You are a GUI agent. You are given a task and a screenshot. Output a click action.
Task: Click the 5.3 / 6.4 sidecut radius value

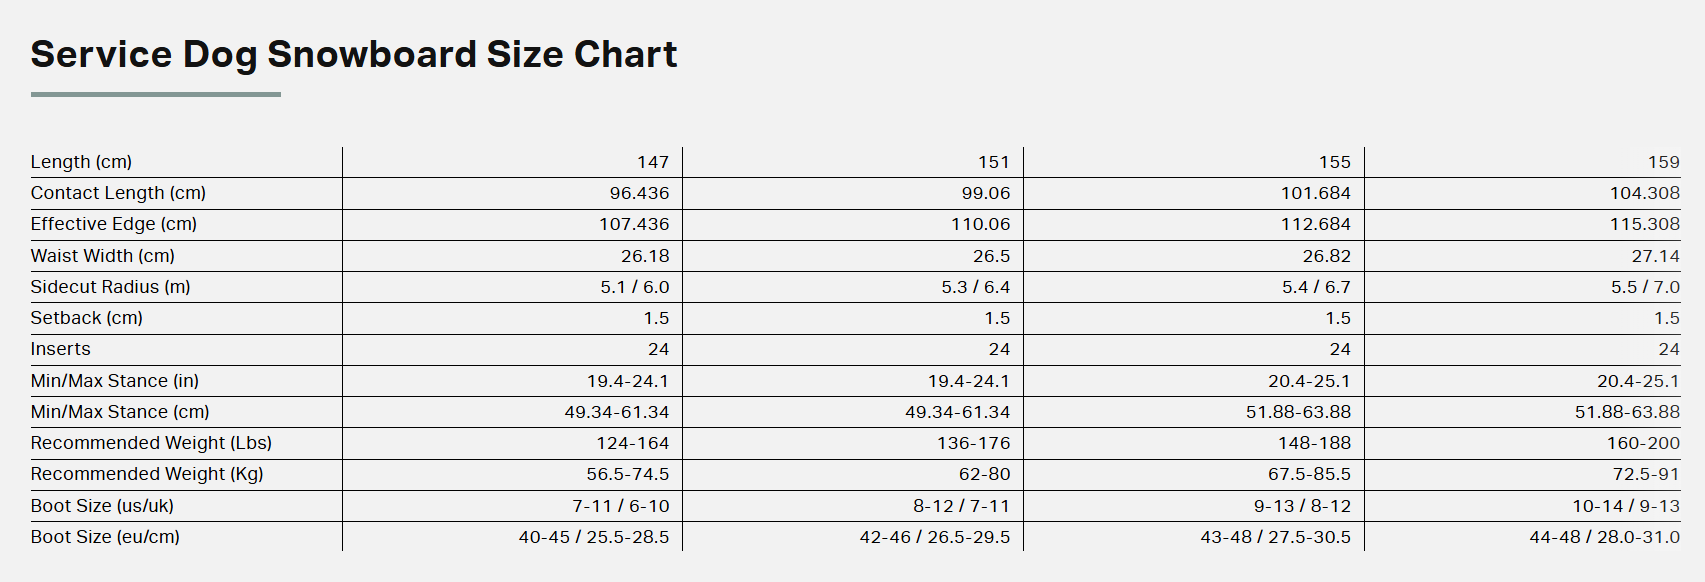(x=975, y=287)
